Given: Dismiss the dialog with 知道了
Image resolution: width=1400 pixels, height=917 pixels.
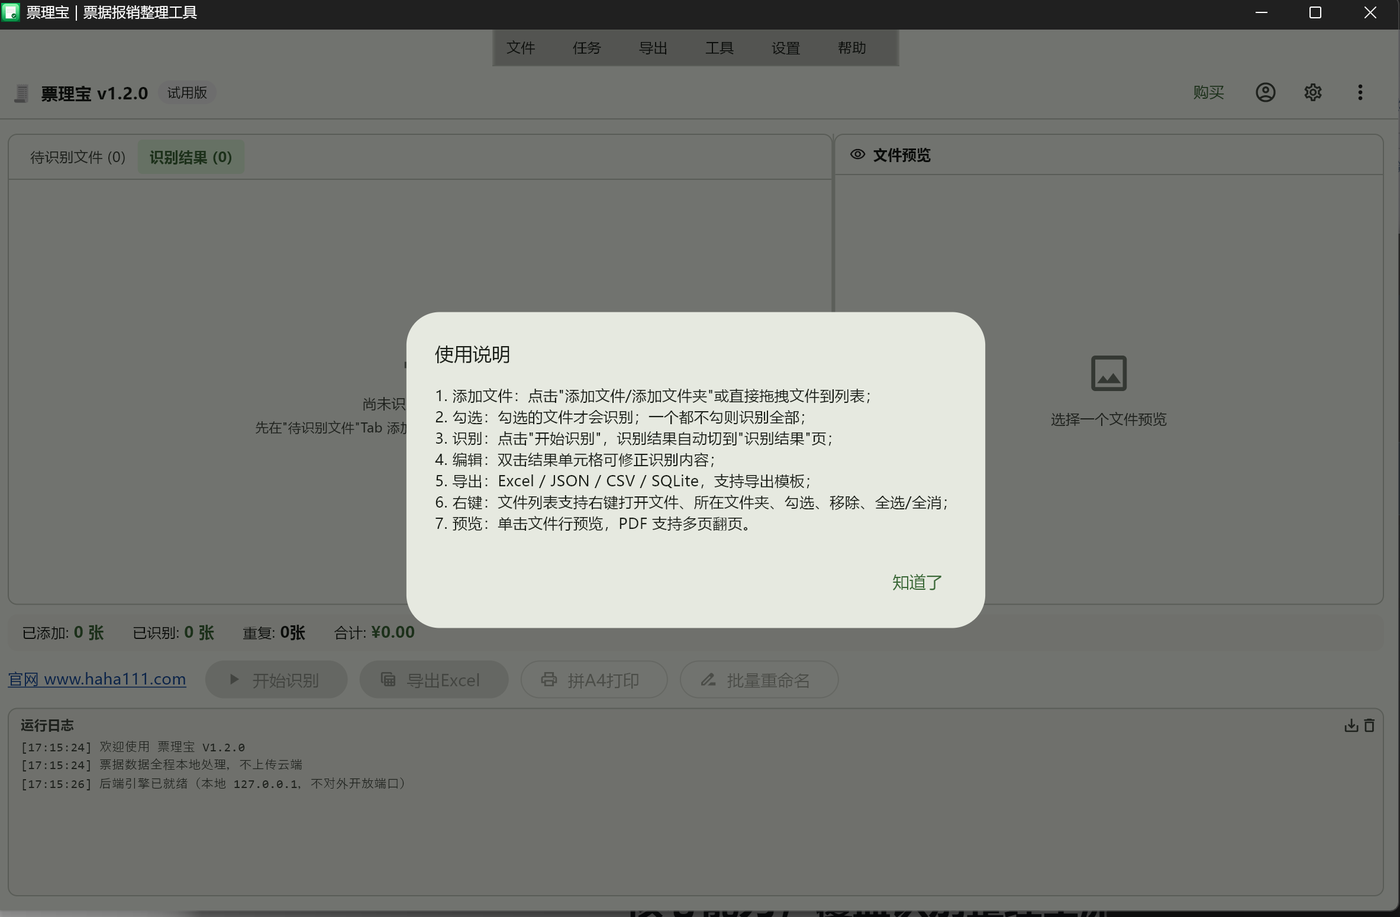Looking at the screenshot, I should coord(917,582).
